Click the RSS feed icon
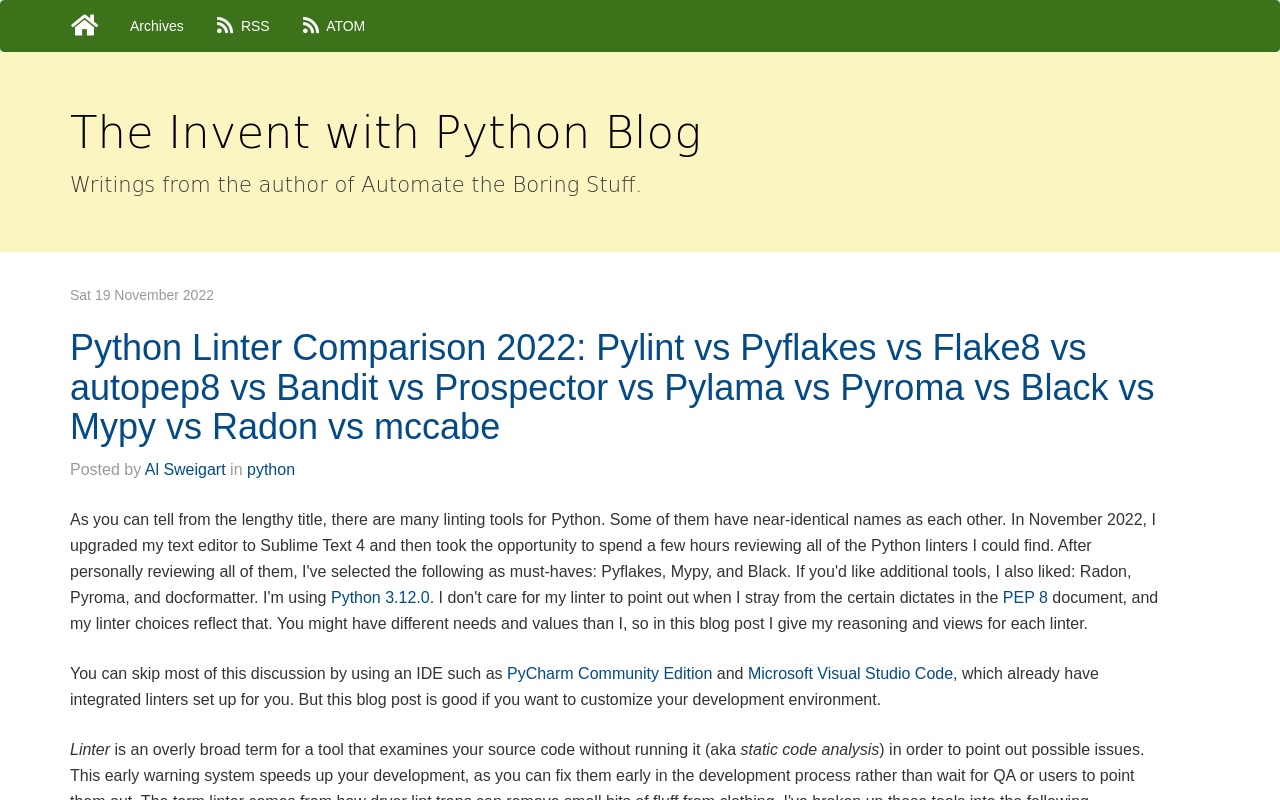This screenshot has width=1280, height=800. click(225, 26)
